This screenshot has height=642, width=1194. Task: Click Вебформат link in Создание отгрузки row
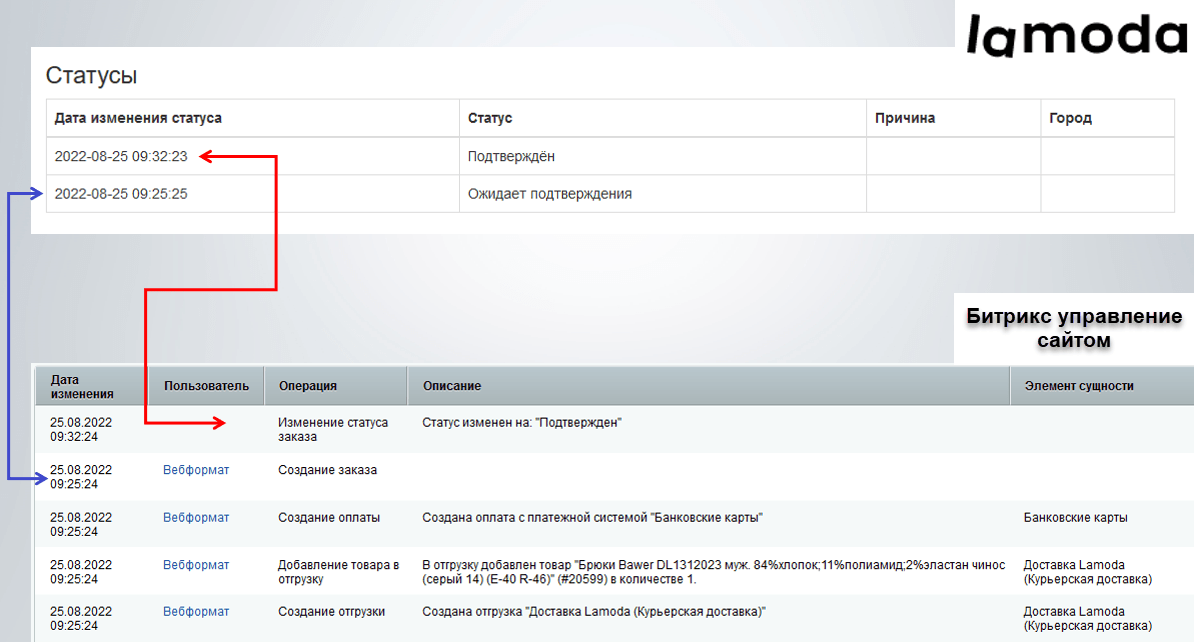coord(196,612)
